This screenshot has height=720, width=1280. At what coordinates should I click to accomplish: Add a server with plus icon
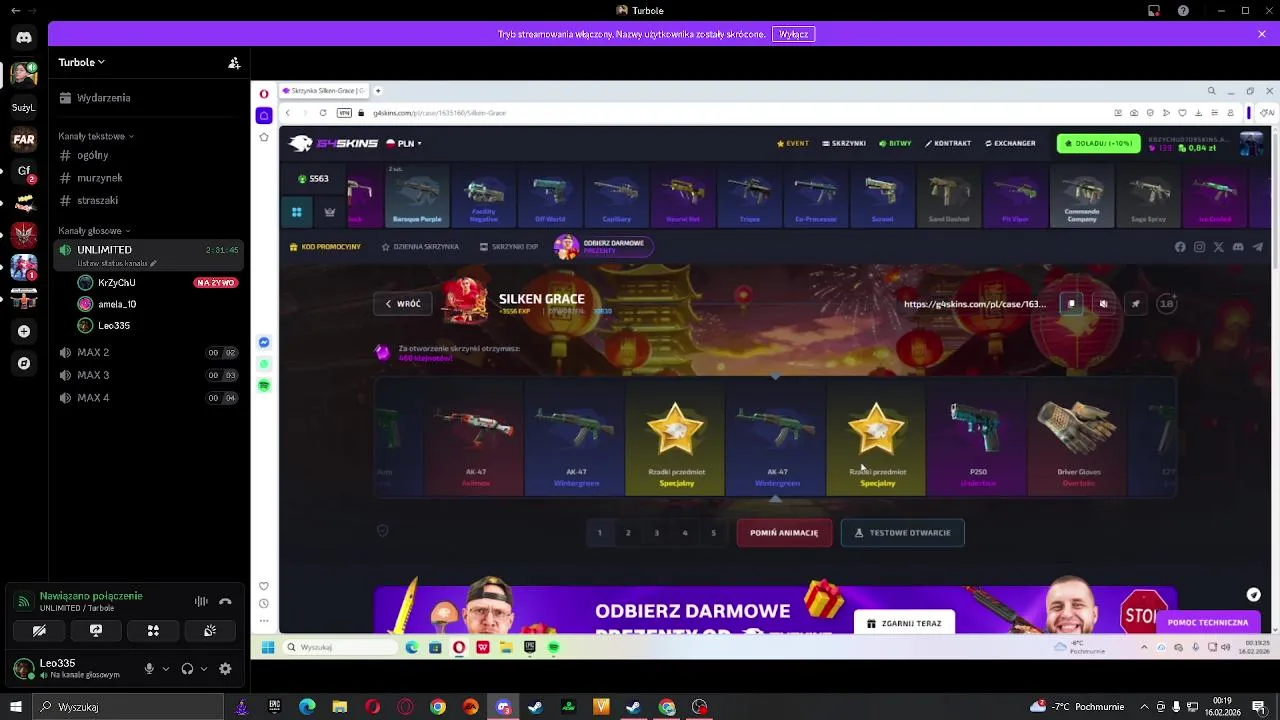24,331
